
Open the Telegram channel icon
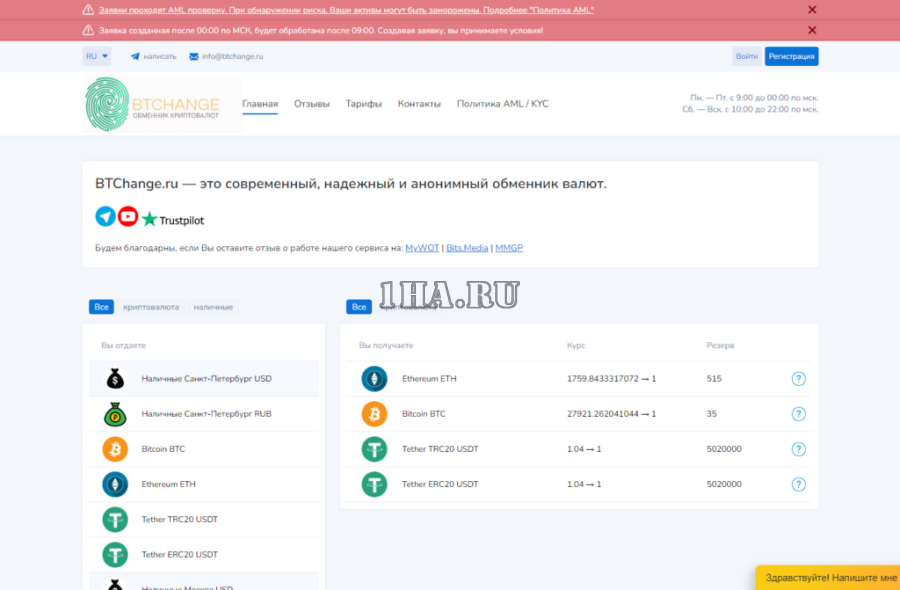[x=105, y=216]
